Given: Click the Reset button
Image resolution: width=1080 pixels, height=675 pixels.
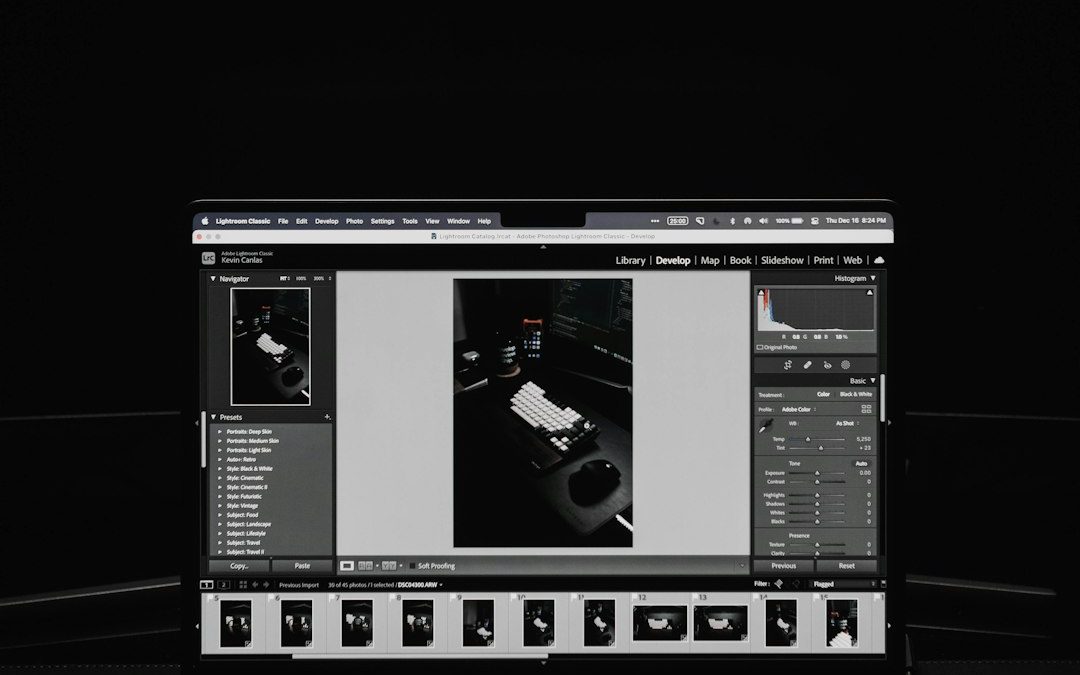Looking at the screenshot, I should tap(846, 566).
